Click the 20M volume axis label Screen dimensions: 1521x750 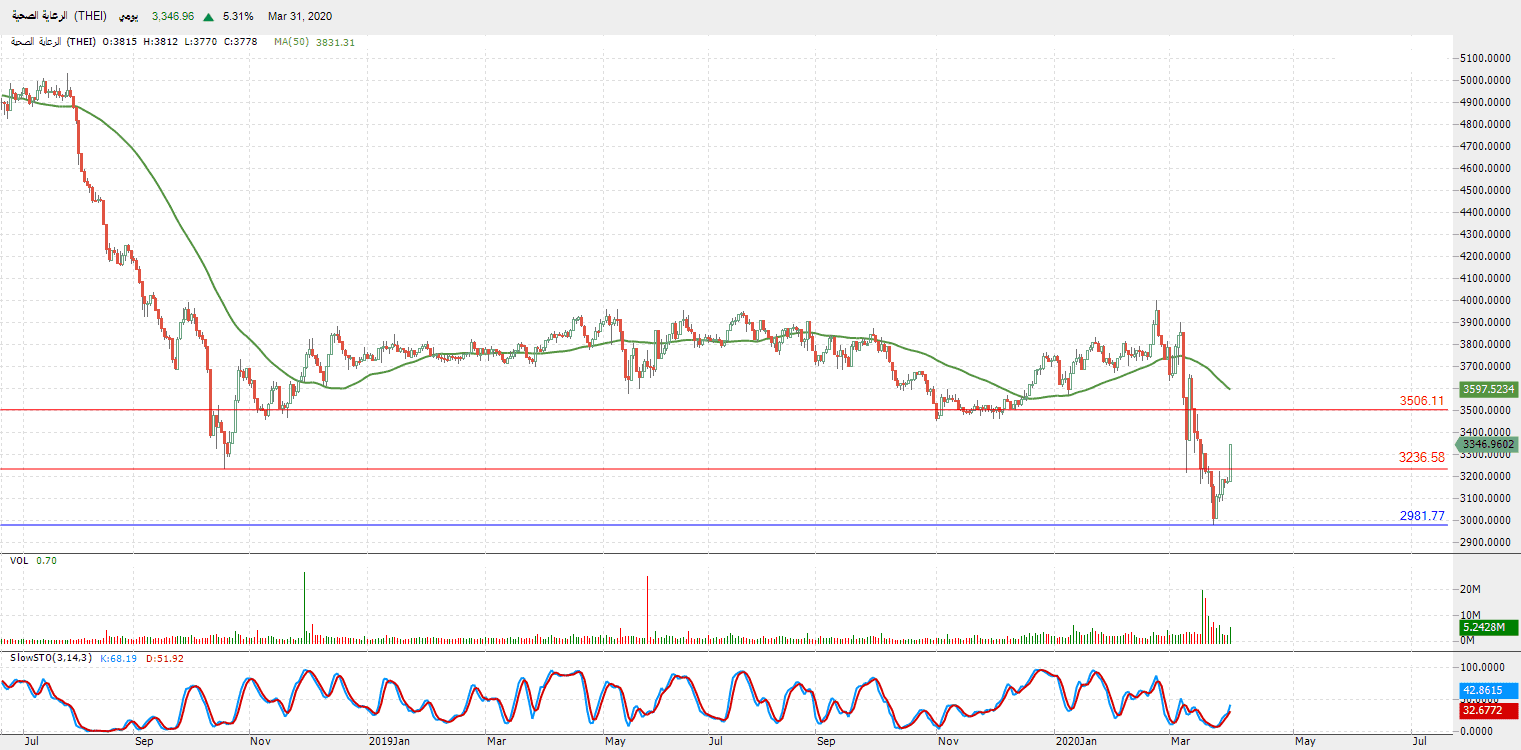[x=1471, y=589]
